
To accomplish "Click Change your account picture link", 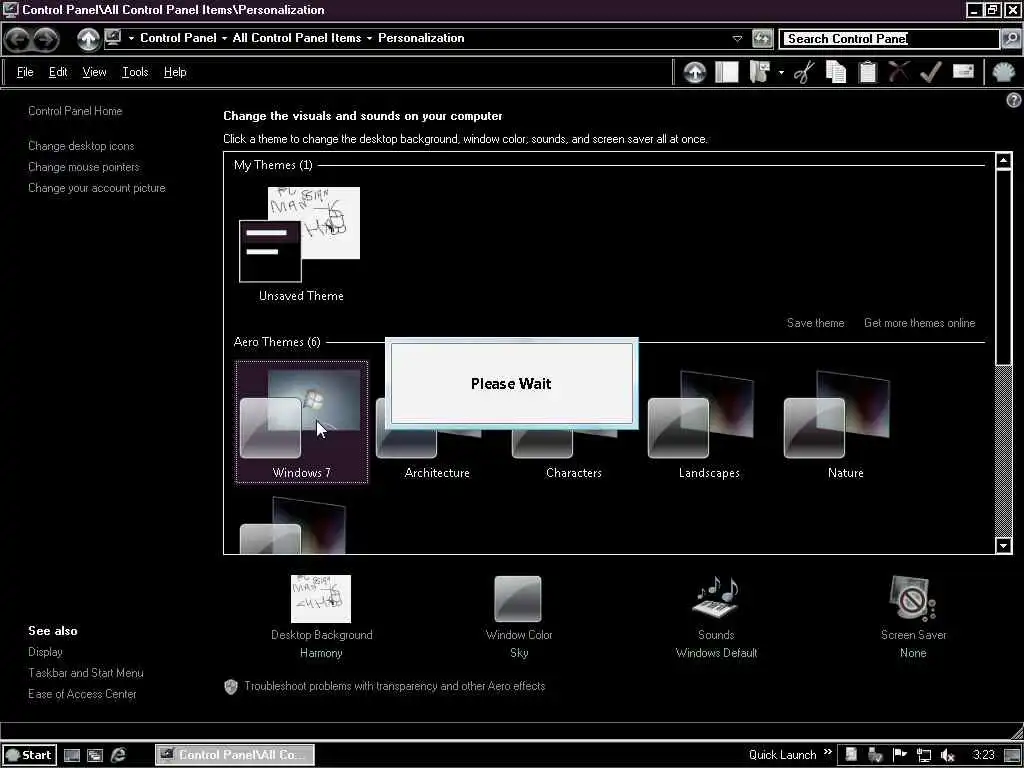I will coord(97,188).
